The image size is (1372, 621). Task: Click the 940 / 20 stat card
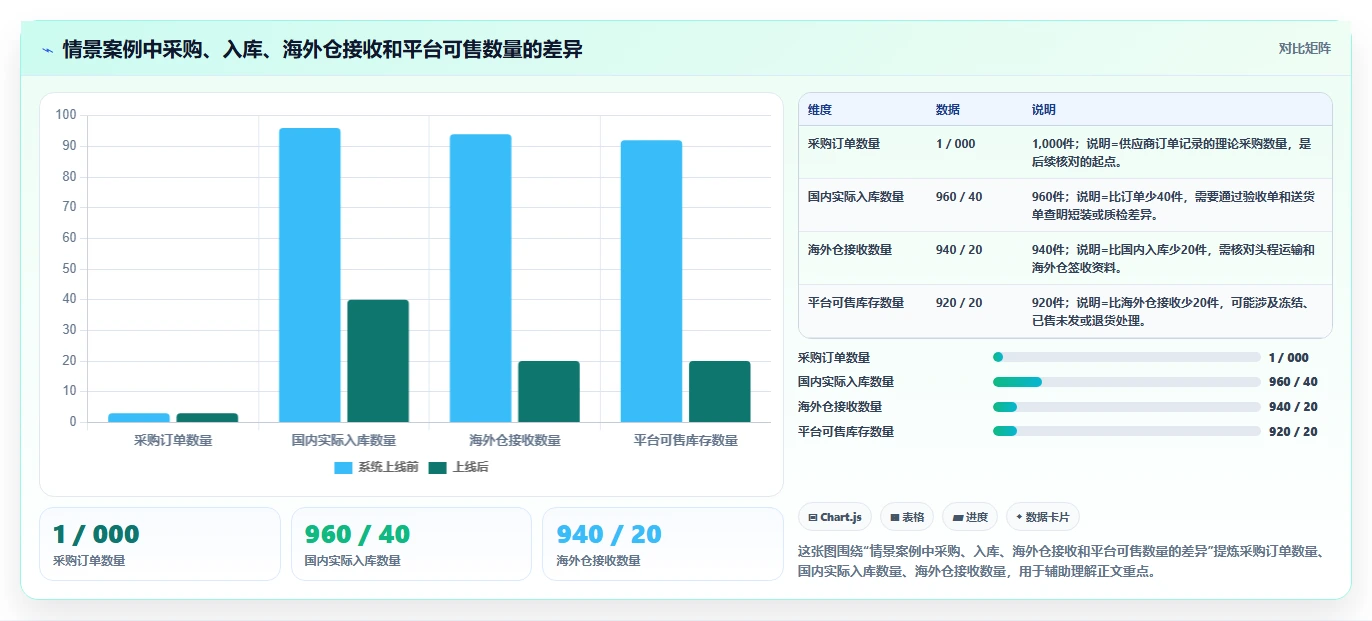(x=662, y=544)
